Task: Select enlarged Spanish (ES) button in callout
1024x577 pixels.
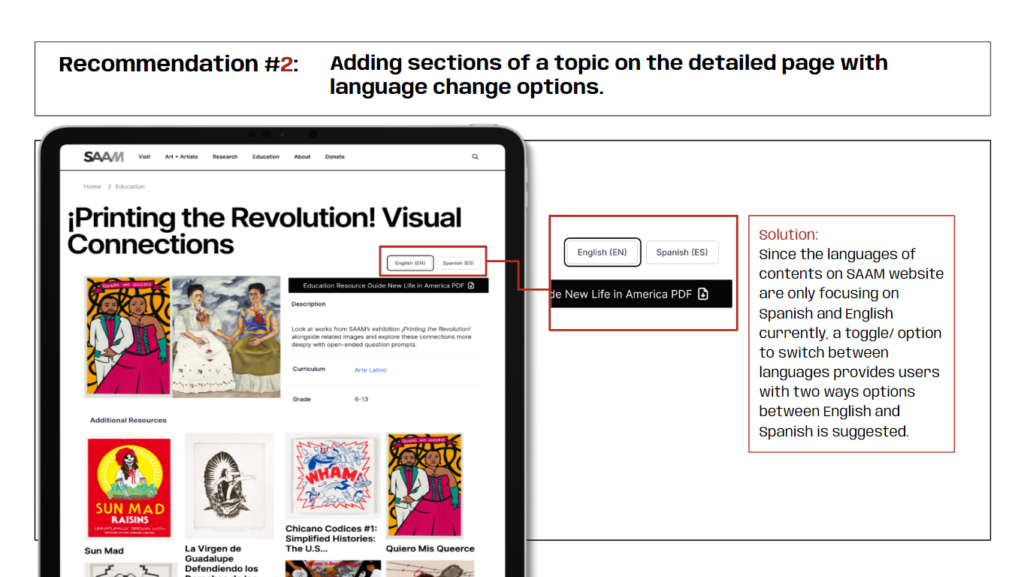Action: click(682, 252)
